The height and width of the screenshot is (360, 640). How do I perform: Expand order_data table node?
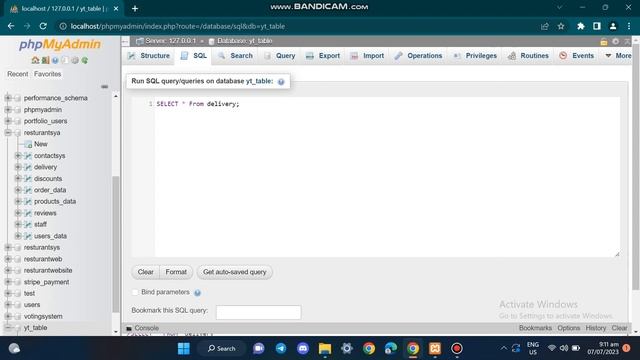18,190
